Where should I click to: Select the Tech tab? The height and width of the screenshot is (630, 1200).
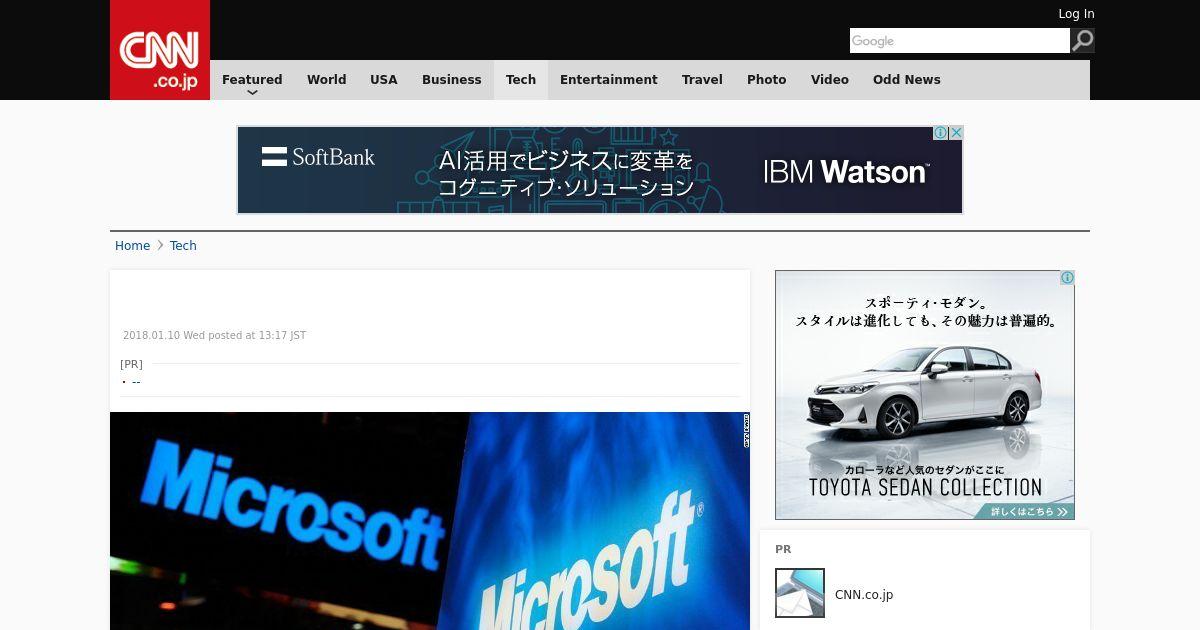[x=521, y=80]
